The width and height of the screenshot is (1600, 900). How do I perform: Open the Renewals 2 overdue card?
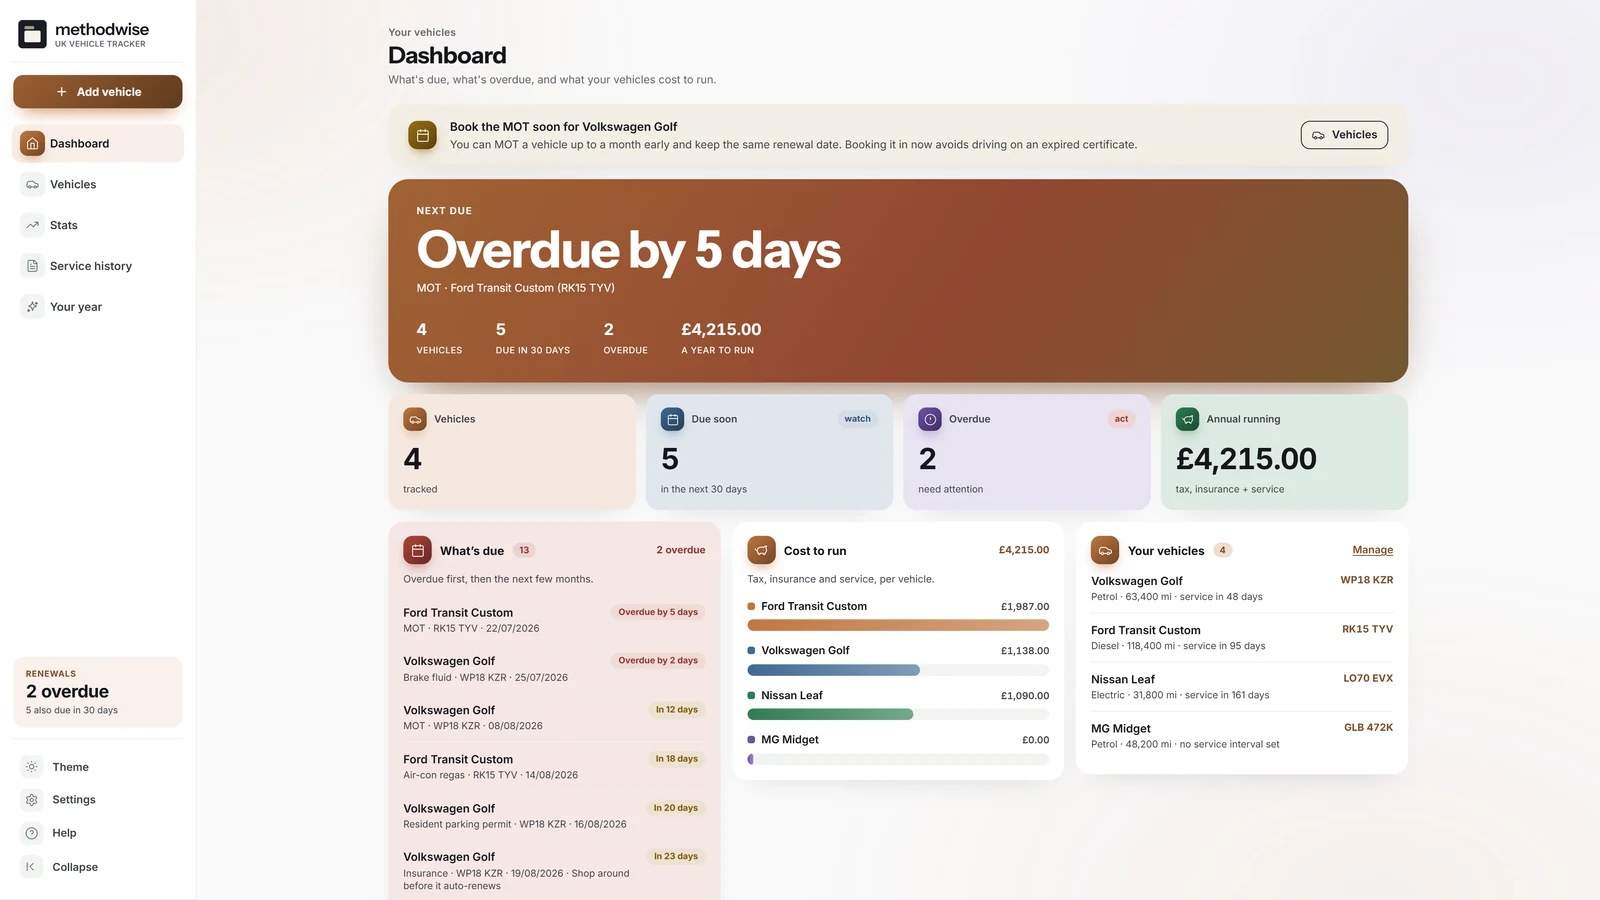[98, 692]
